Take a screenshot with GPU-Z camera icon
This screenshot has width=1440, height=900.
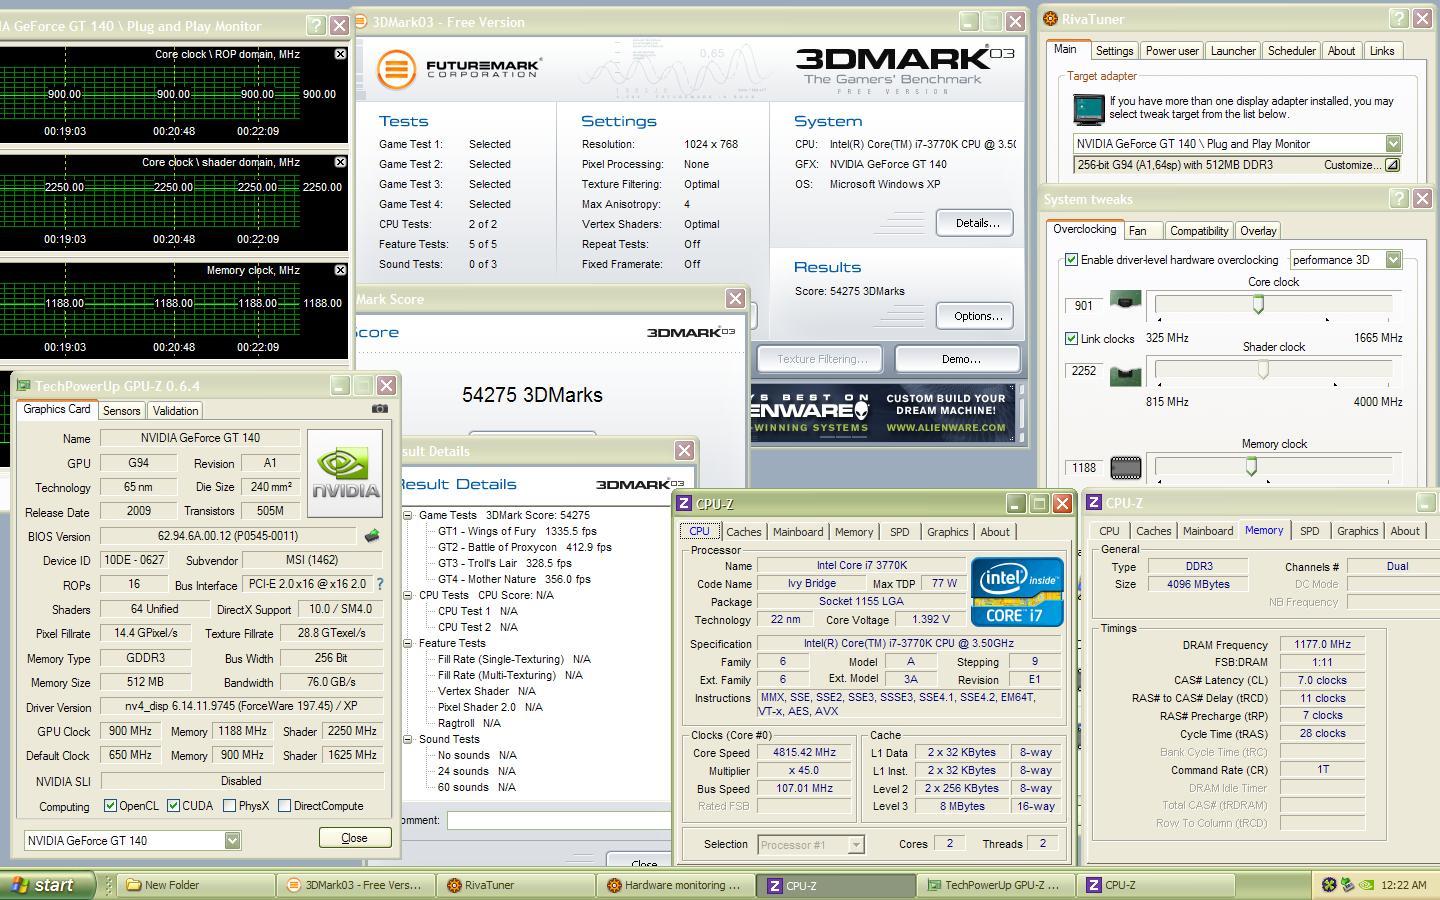pos(379,409)
